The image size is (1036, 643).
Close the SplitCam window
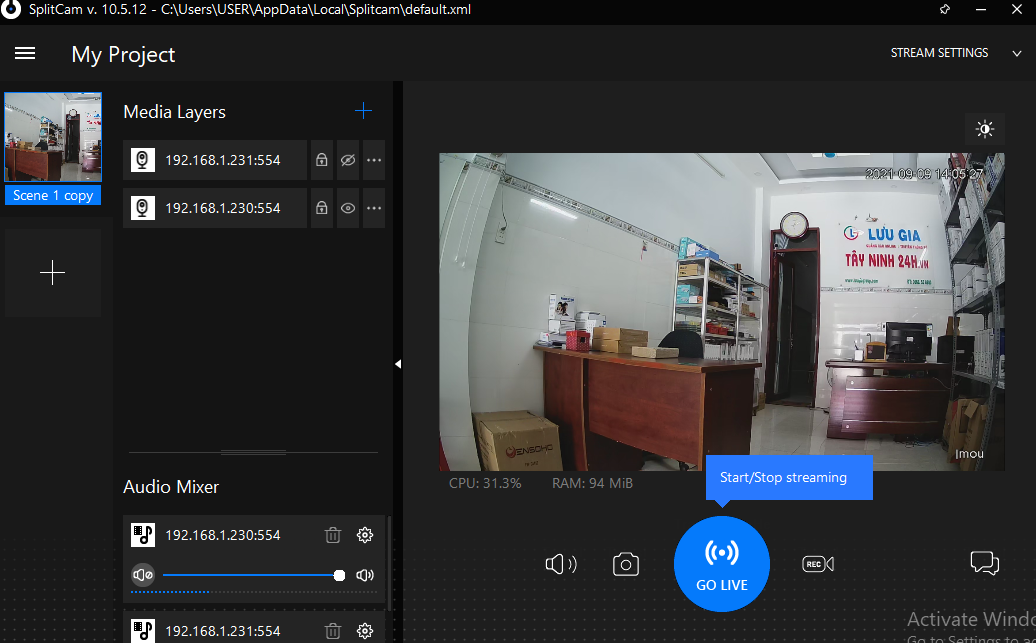click(1017, 9)
